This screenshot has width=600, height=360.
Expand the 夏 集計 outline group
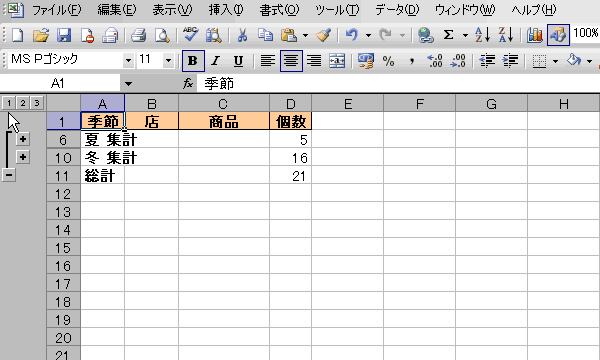pos(23,139)
